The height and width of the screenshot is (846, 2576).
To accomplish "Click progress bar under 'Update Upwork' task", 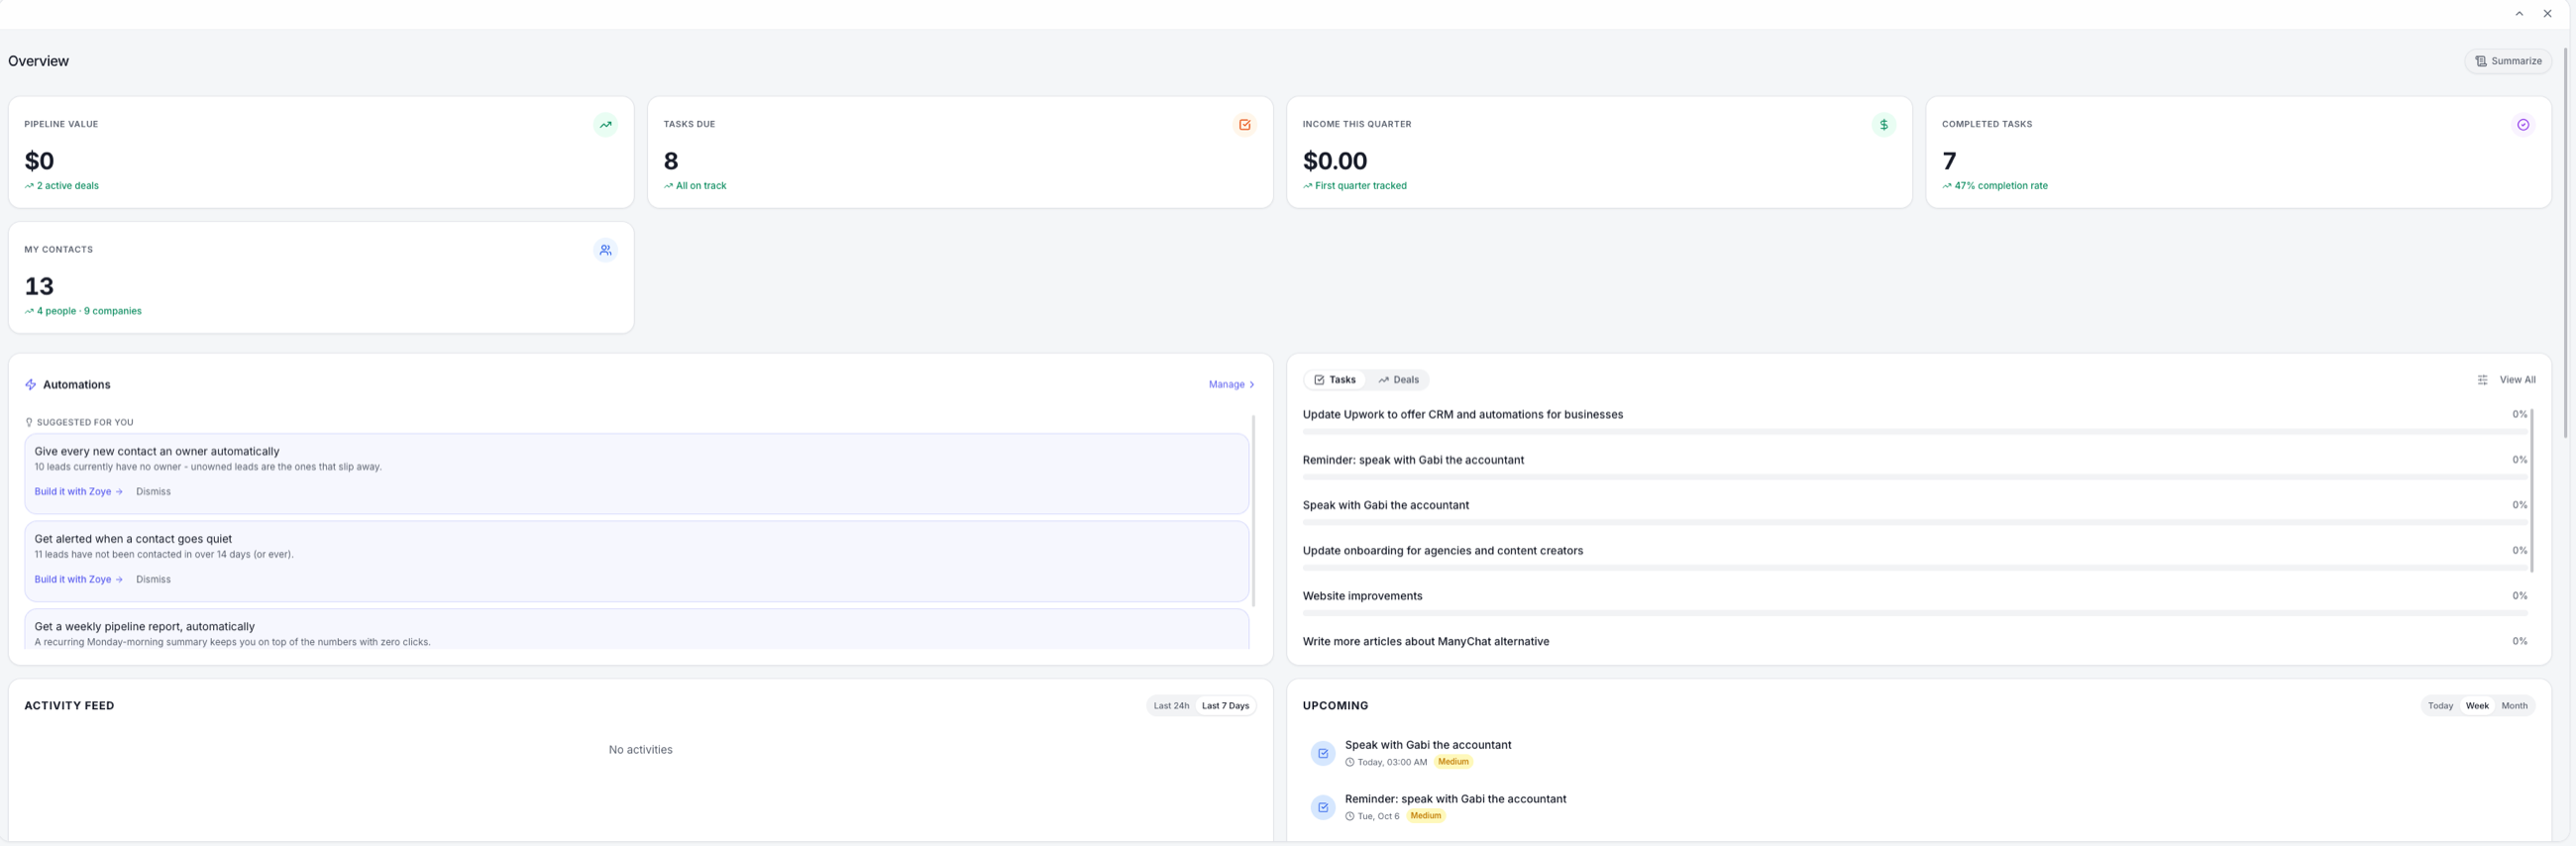I will (x=1914, y=432).
